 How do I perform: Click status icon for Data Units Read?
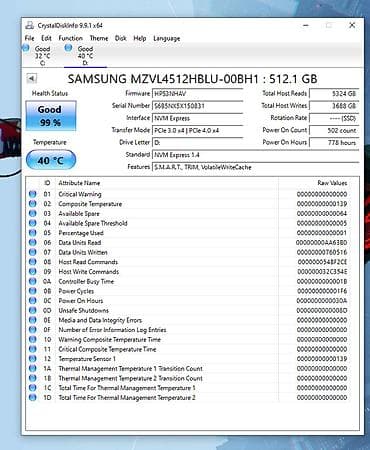click(32, 242)
